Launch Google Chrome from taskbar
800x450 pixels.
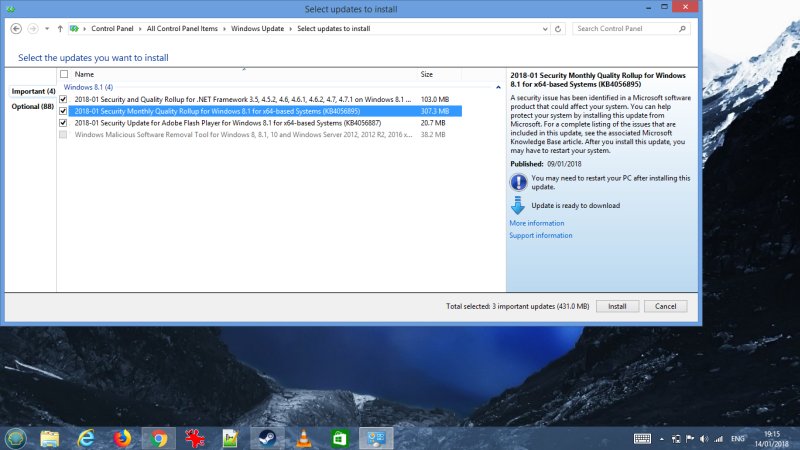click(x=158, y=438)
